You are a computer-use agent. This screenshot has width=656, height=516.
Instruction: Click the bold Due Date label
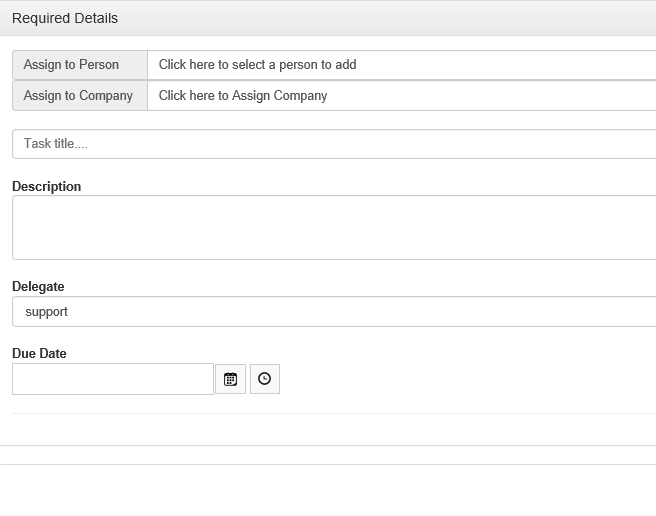(39, 353)
